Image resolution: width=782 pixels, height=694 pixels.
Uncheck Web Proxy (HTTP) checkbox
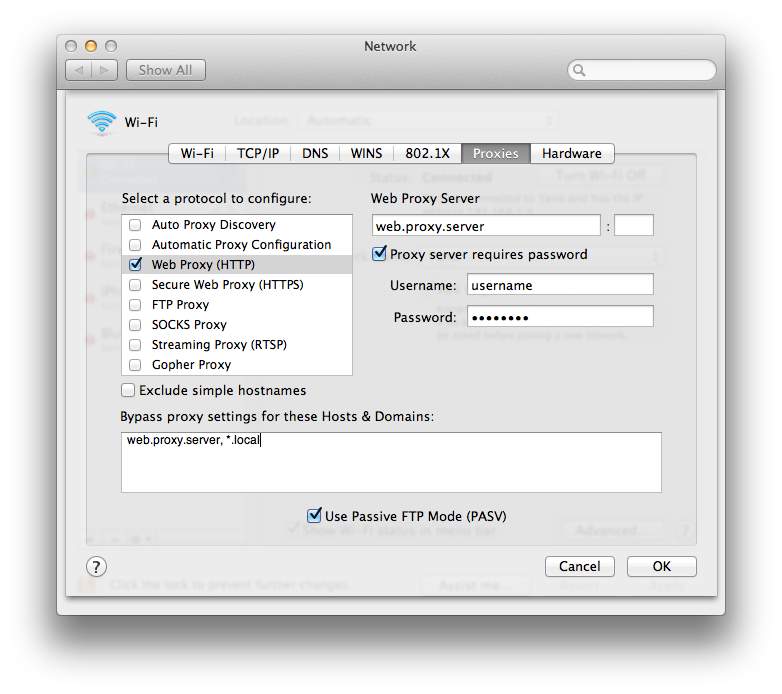point(135,264)
